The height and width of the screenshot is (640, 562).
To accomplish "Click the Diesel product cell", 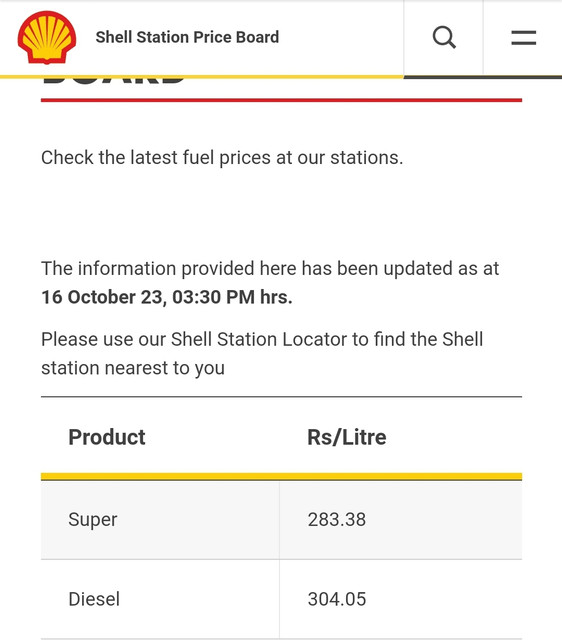I will point(160,599).
